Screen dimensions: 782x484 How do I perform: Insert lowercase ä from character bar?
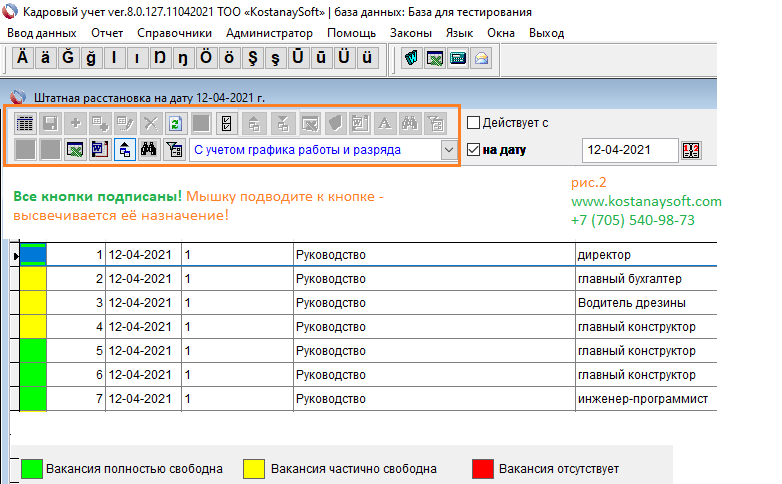point(45,58)
